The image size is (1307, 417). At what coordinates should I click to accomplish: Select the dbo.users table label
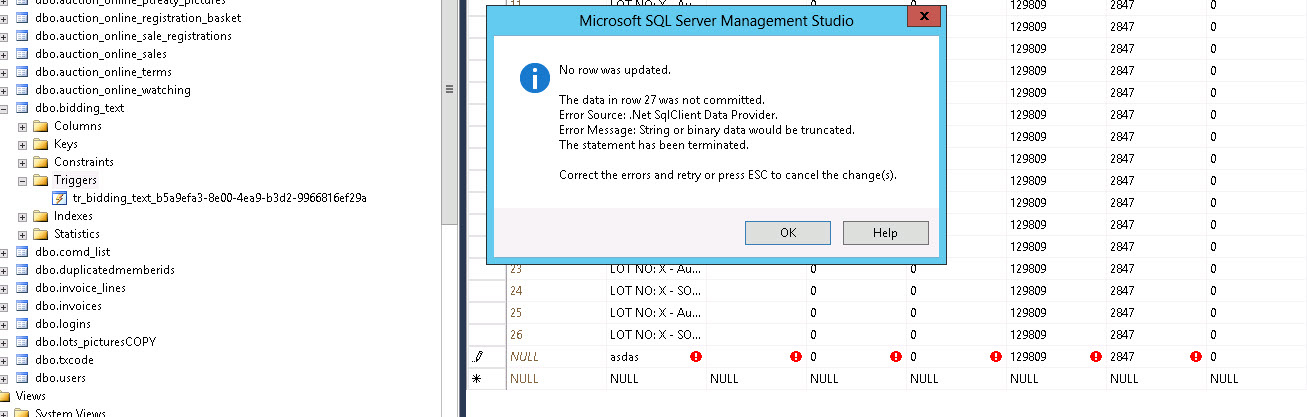(x=61, y=378)
